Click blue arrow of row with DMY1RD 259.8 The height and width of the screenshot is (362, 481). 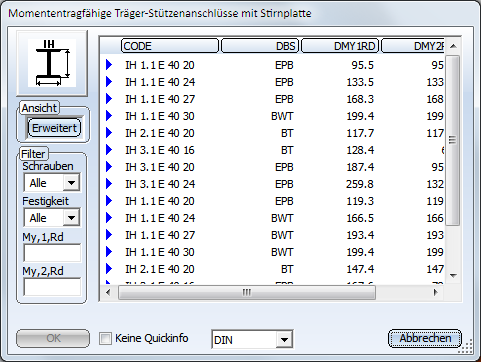tap(109, 184)
